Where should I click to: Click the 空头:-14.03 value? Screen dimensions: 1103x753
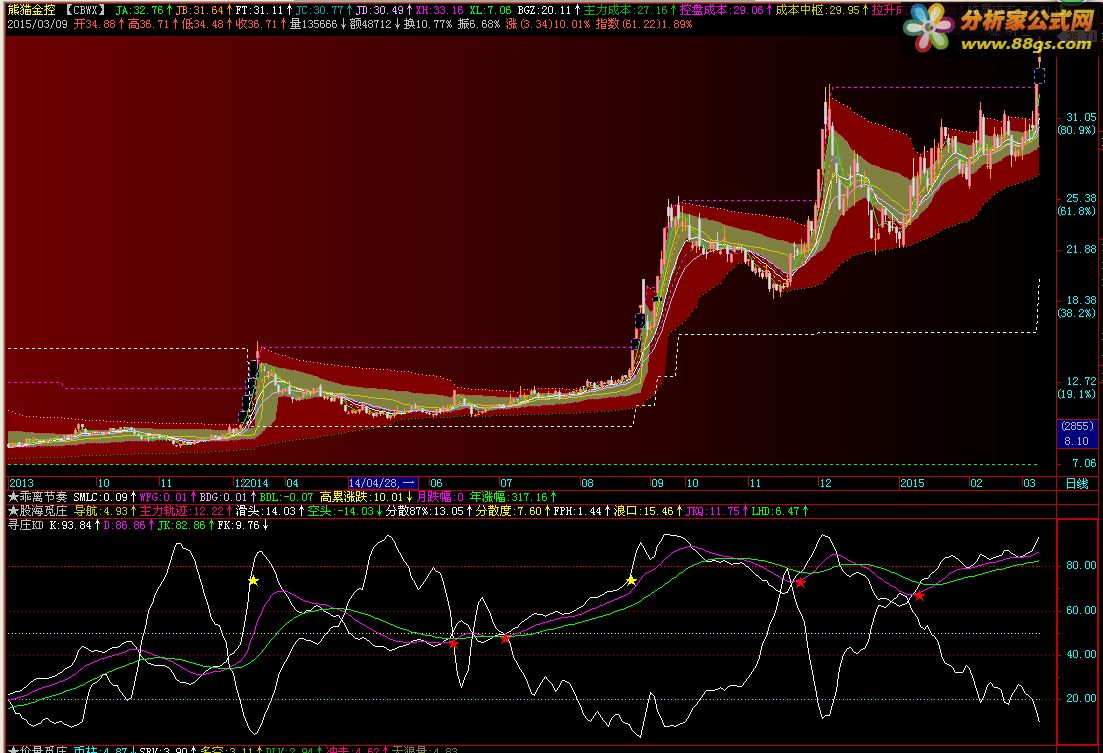tap(340, 511)
